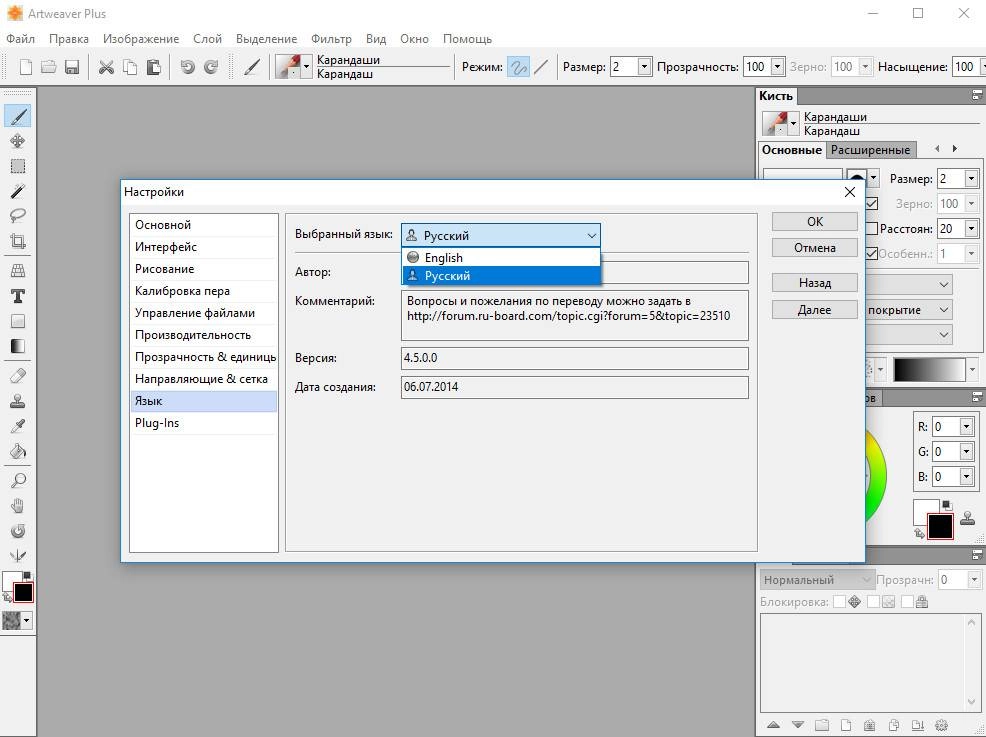Click the Undo arrow toolbar icon
The image size is (986, 737).
(187, 67)
